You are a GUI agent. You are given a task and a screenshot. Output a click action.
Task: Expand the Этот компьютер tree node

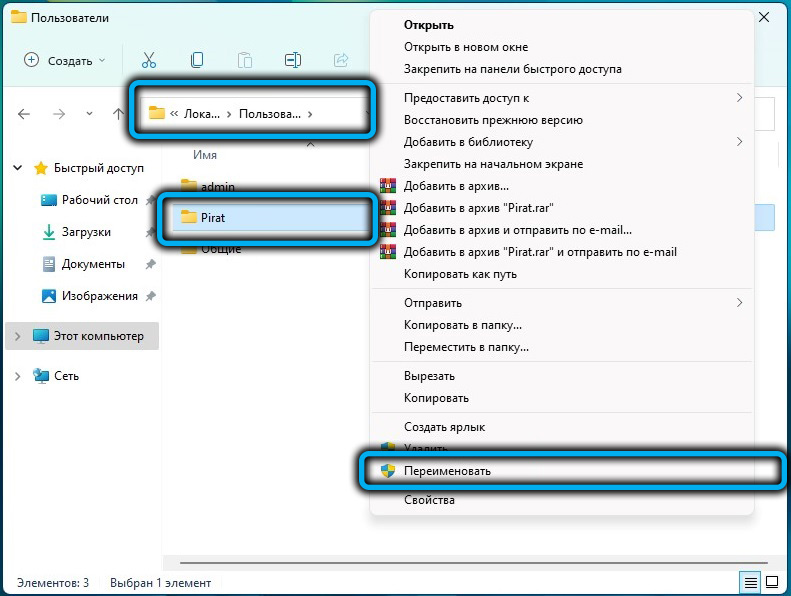pyautogui.click(x=17, y=336)
